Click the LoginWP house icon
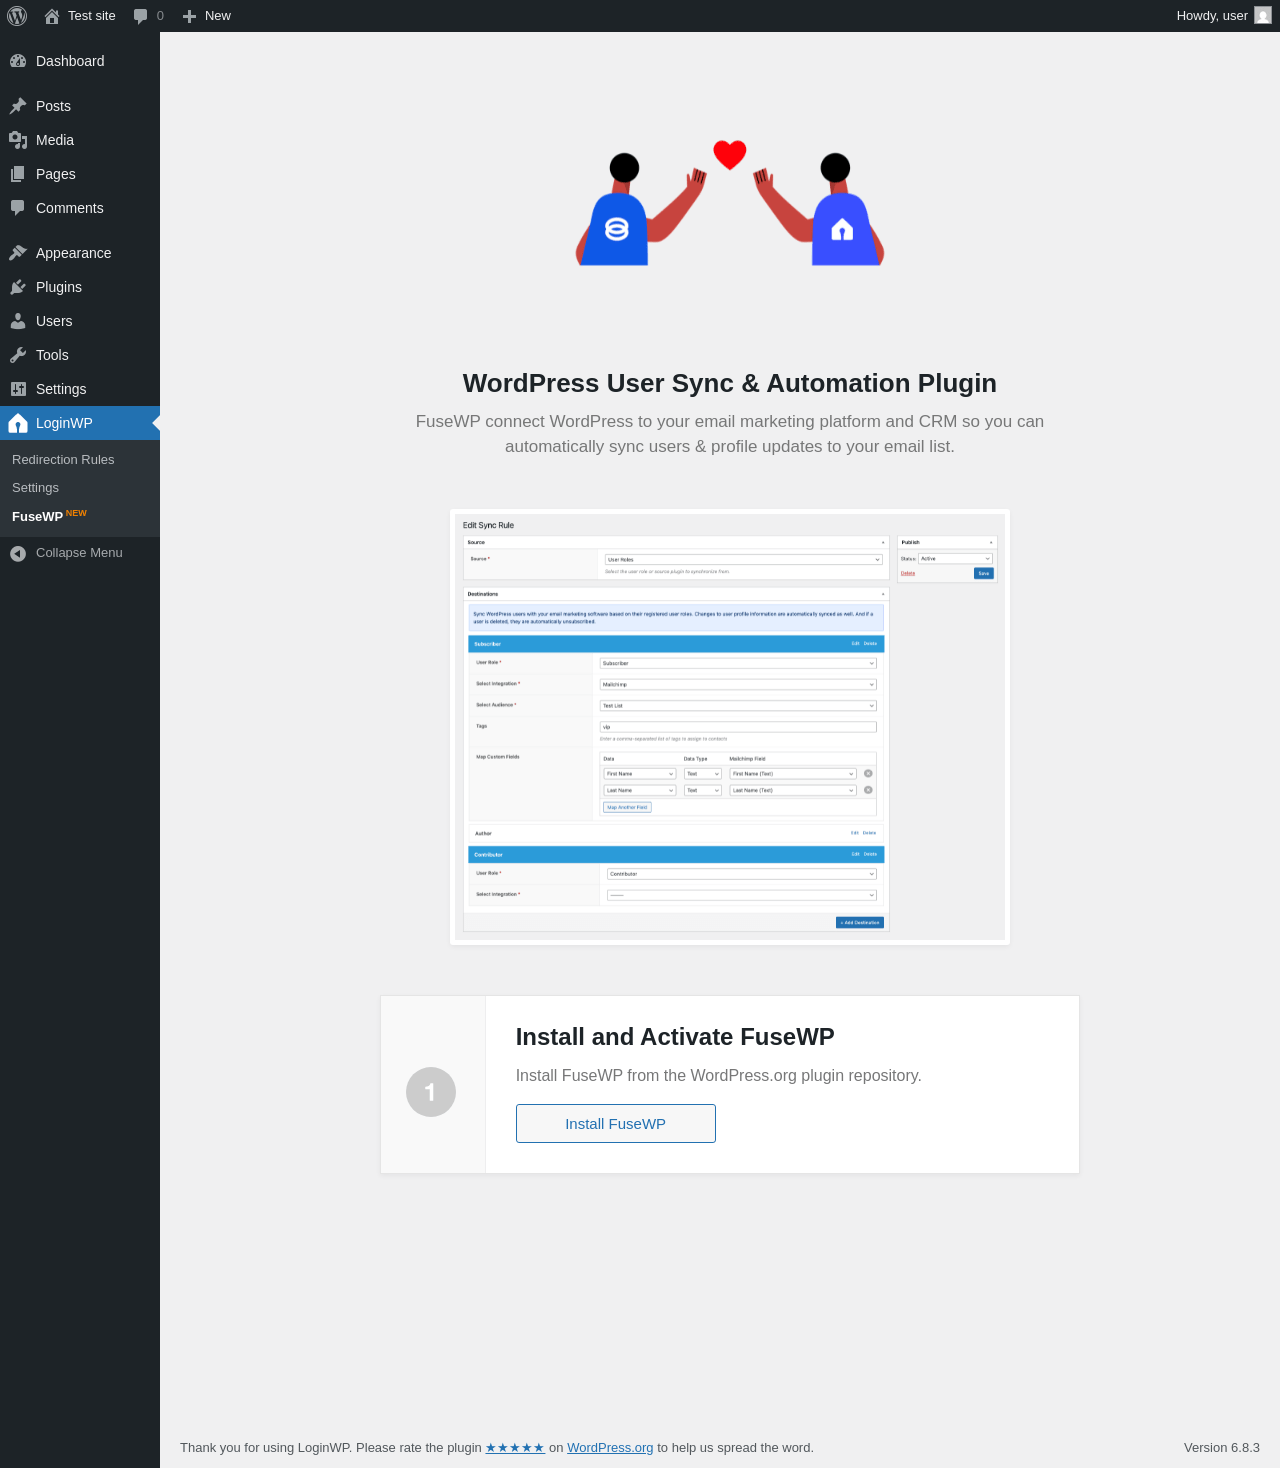Image resolution: width=1280 pixels, height=1468 pixels. (x=18, y=423)
